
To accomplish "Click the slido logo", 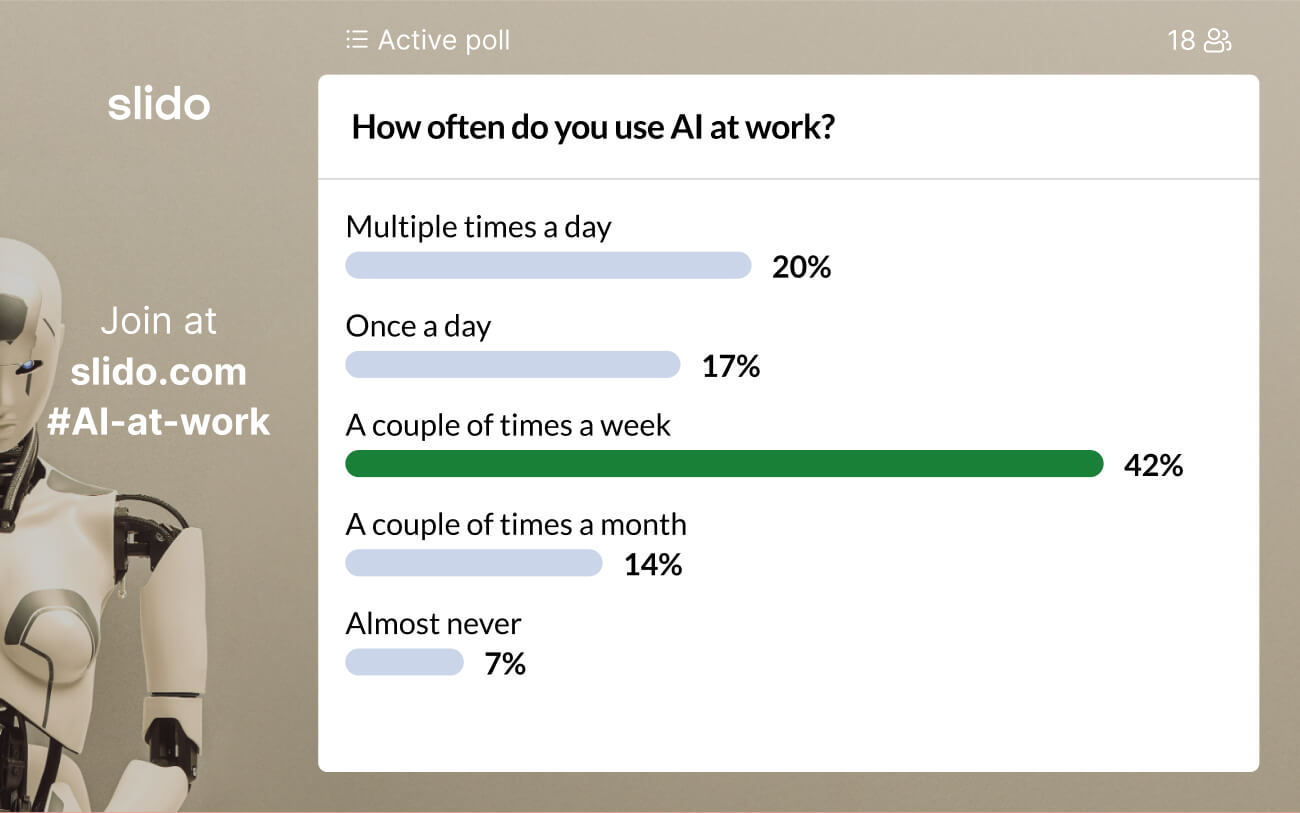I will pos(159,104).
